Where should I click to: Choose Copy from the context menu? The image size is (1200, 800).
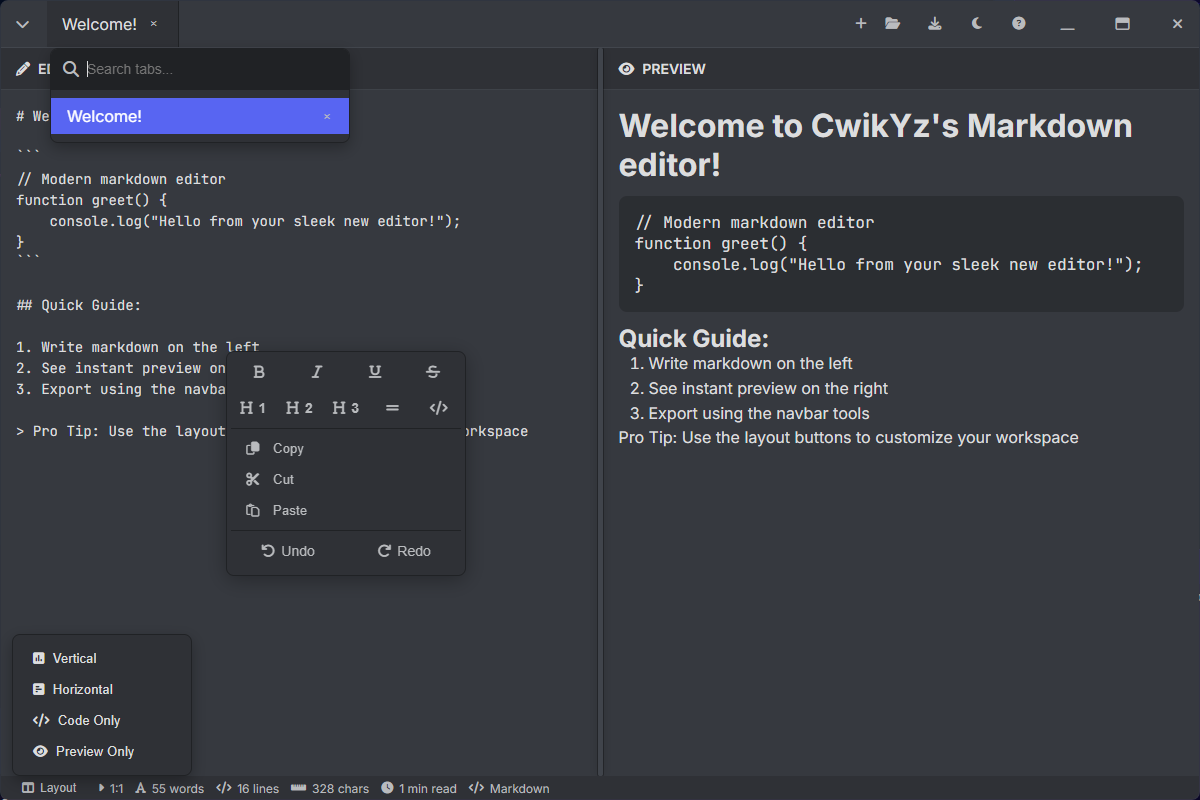(x=346, y=449)
